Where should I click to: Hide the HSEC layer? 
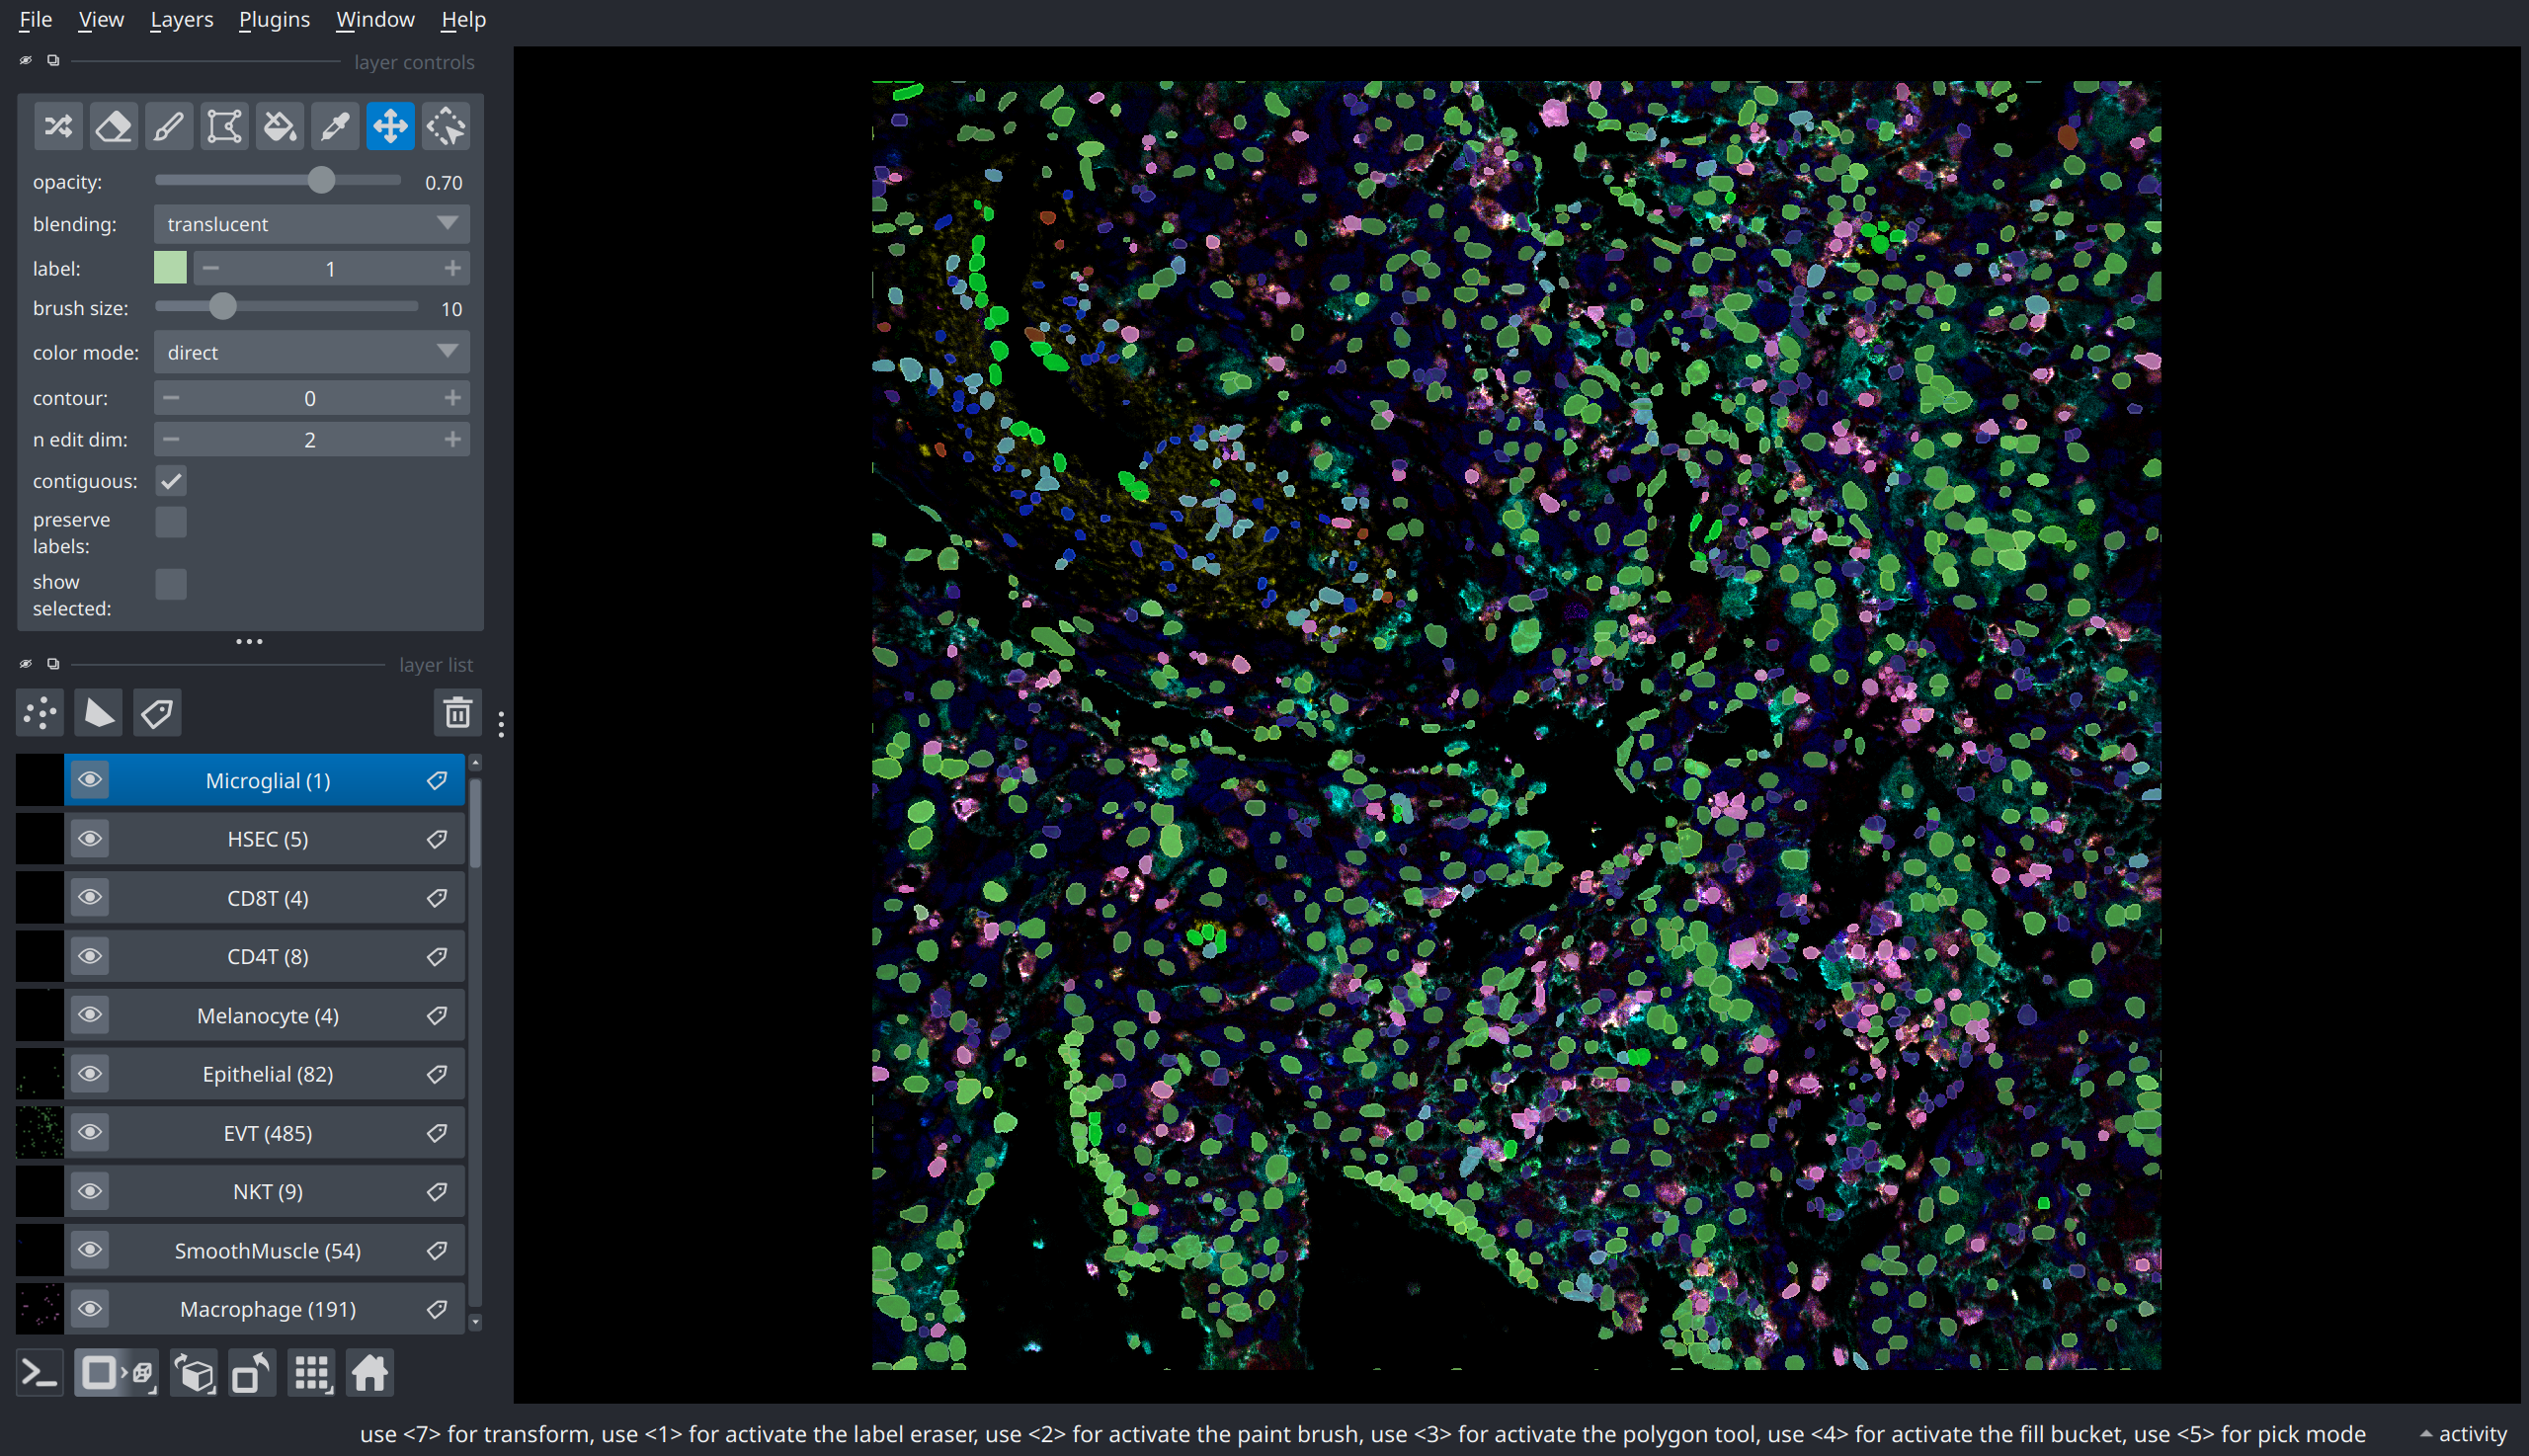pyautogui.click(x=90, y=839)
